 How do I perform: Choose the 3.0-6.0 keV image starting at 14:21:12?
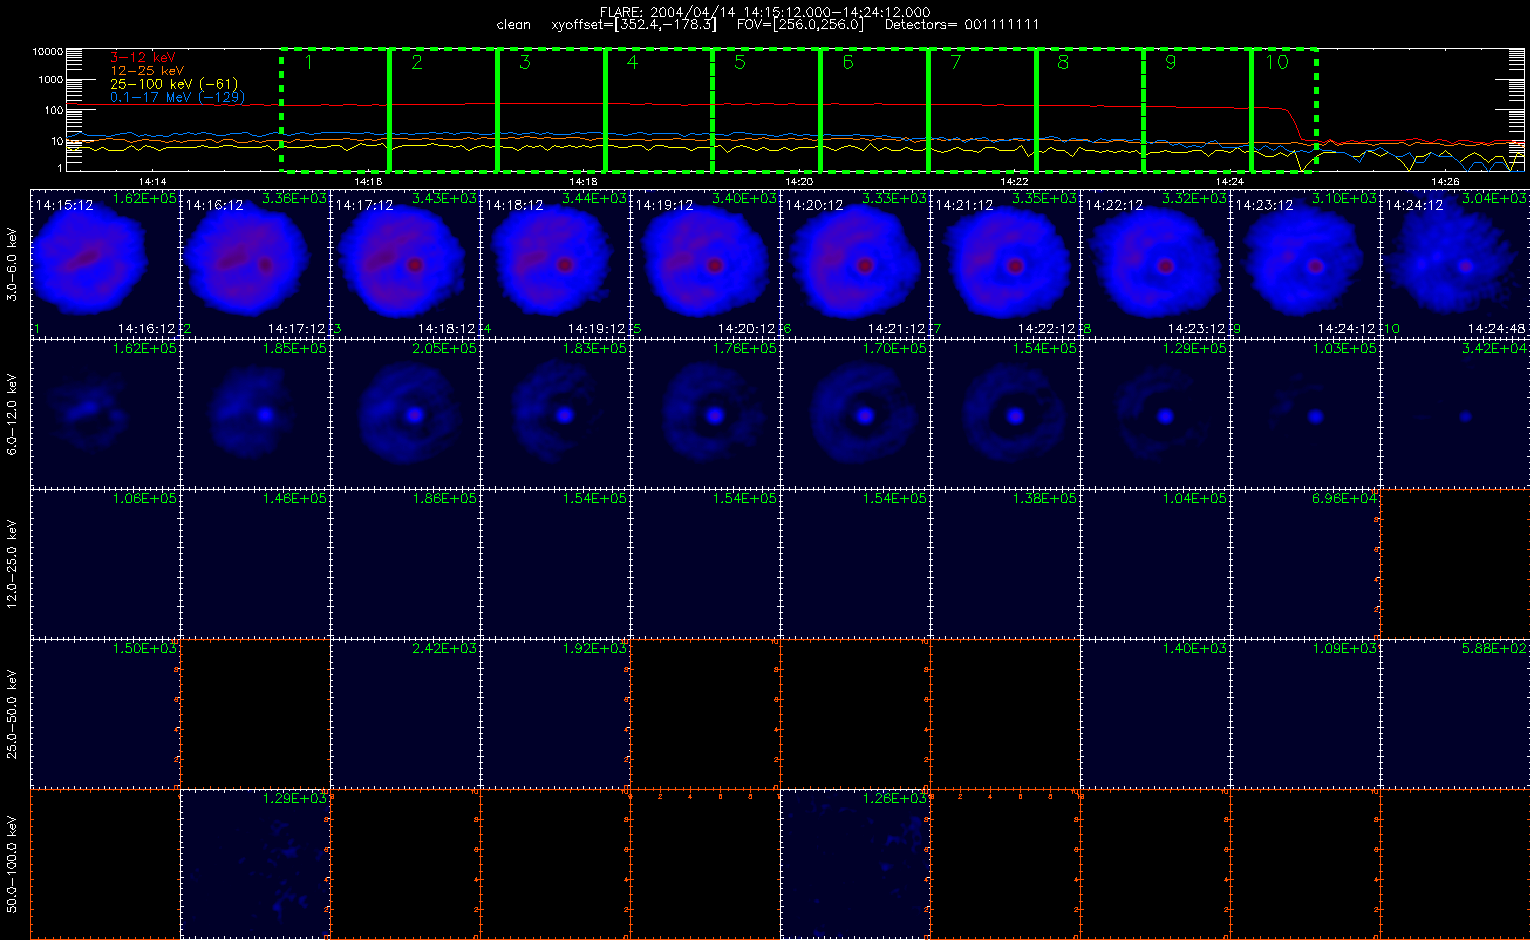(x=1005, y=263)
